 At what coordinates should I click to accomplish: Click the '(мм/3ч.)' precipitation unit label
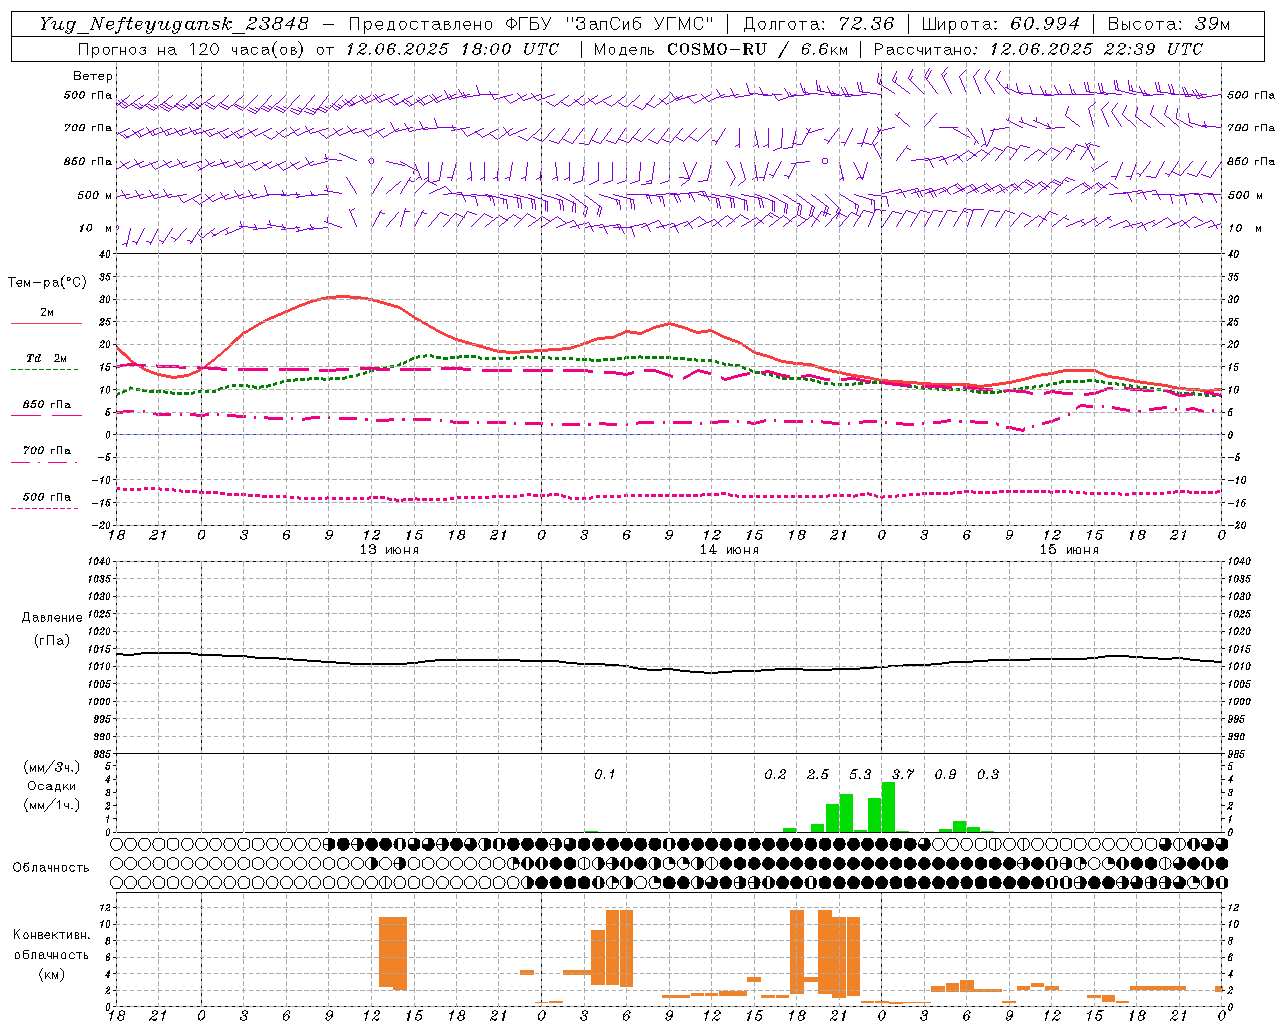tap(52, 767)
